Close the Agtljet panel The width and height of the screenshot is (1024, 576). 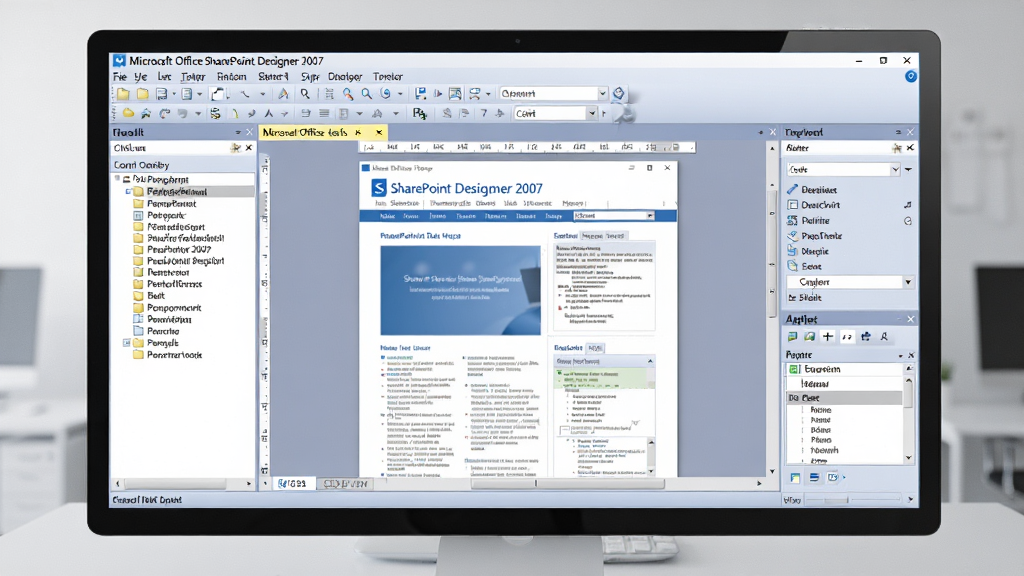tap(910, 319)
